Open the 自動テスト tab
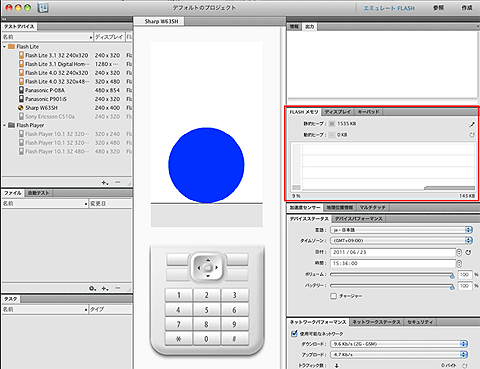The height and width of the screenshot is (369, 480). [x=38, y=193]
